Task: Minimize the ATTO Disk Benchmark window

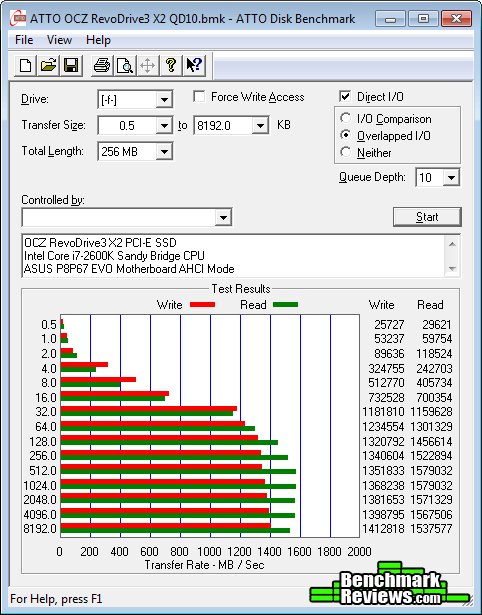Action: tap(391, 18)
